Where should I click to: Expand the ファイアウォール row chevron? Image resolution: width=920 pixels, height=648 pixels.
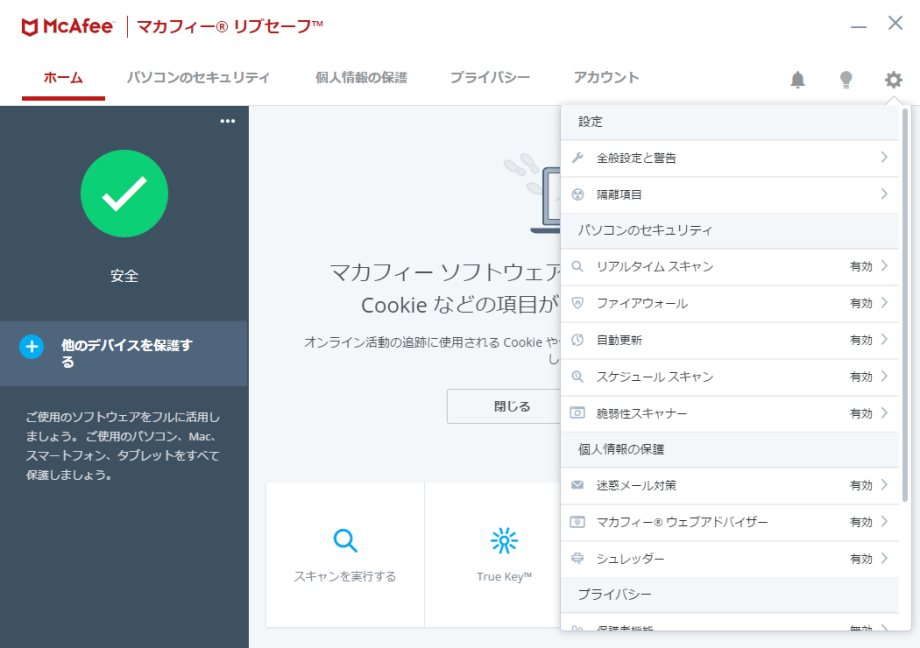pos(884,303)
